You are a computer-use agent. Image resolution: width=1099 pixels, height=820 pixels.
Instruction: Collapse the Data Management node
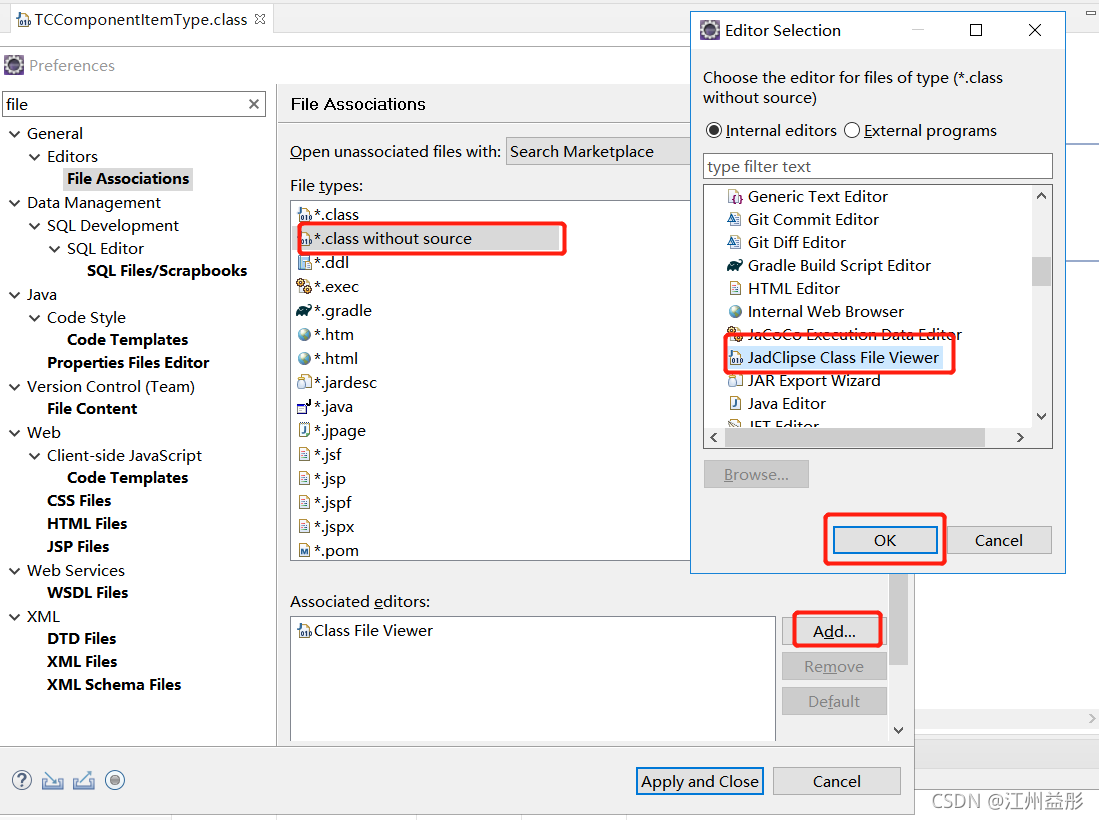click(14, 203)
